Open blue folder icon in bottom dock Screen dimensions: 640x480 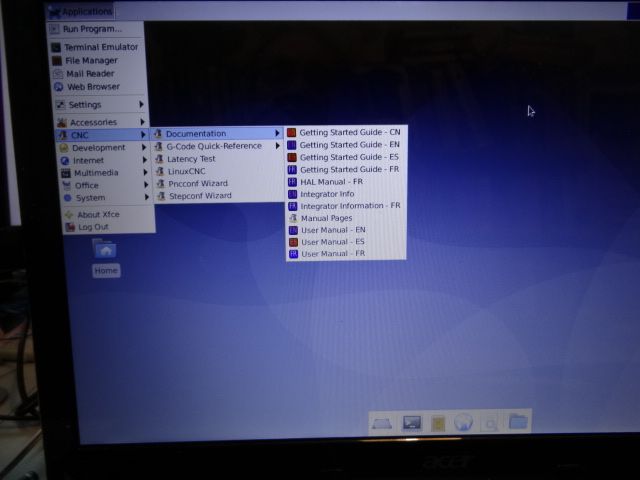tap(518, 421)
